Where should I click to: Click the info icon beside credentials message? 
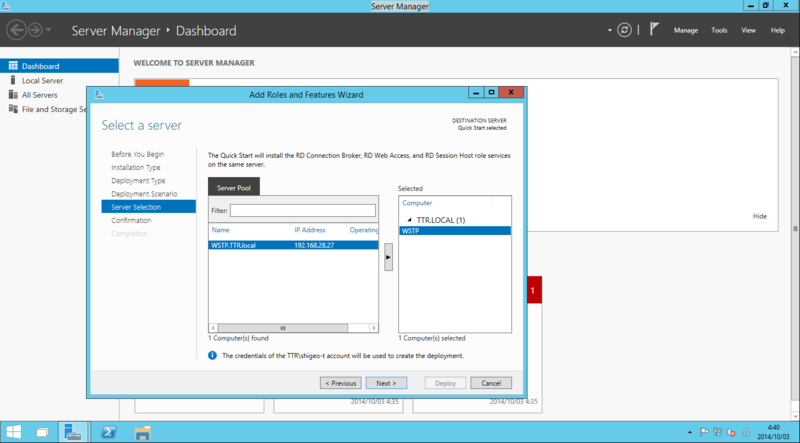coord(212,355)
